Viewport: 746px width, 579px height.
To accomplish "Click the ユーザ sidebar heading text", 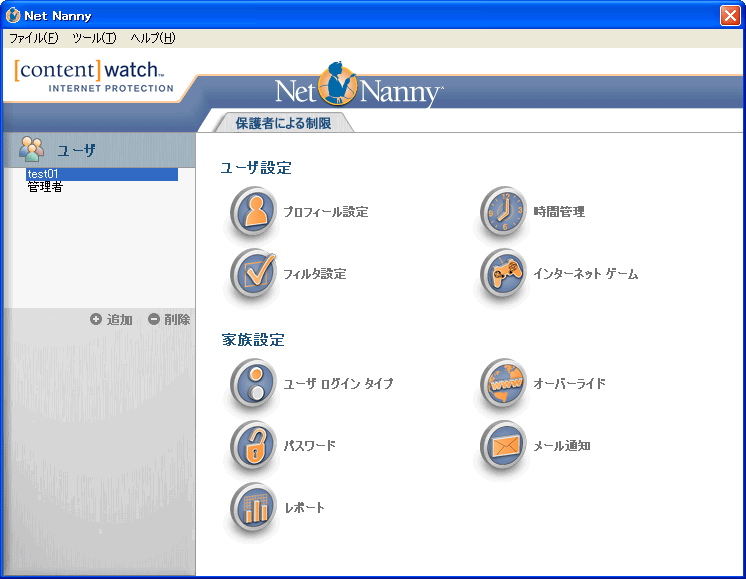I will pos(77,150).
